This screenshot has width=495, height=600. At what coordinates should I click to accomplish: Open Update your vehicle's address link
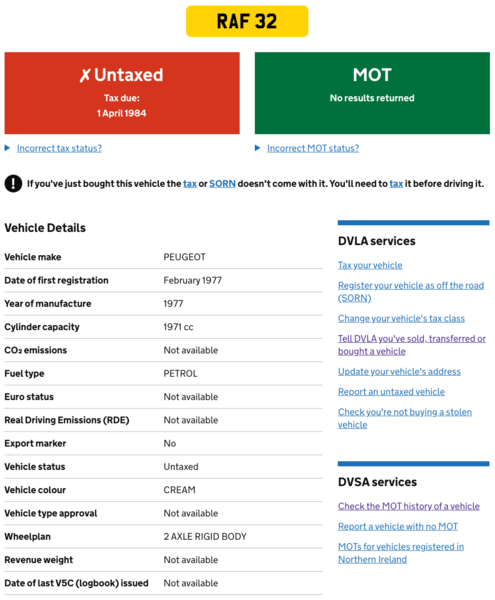click(x=399, y=372)
